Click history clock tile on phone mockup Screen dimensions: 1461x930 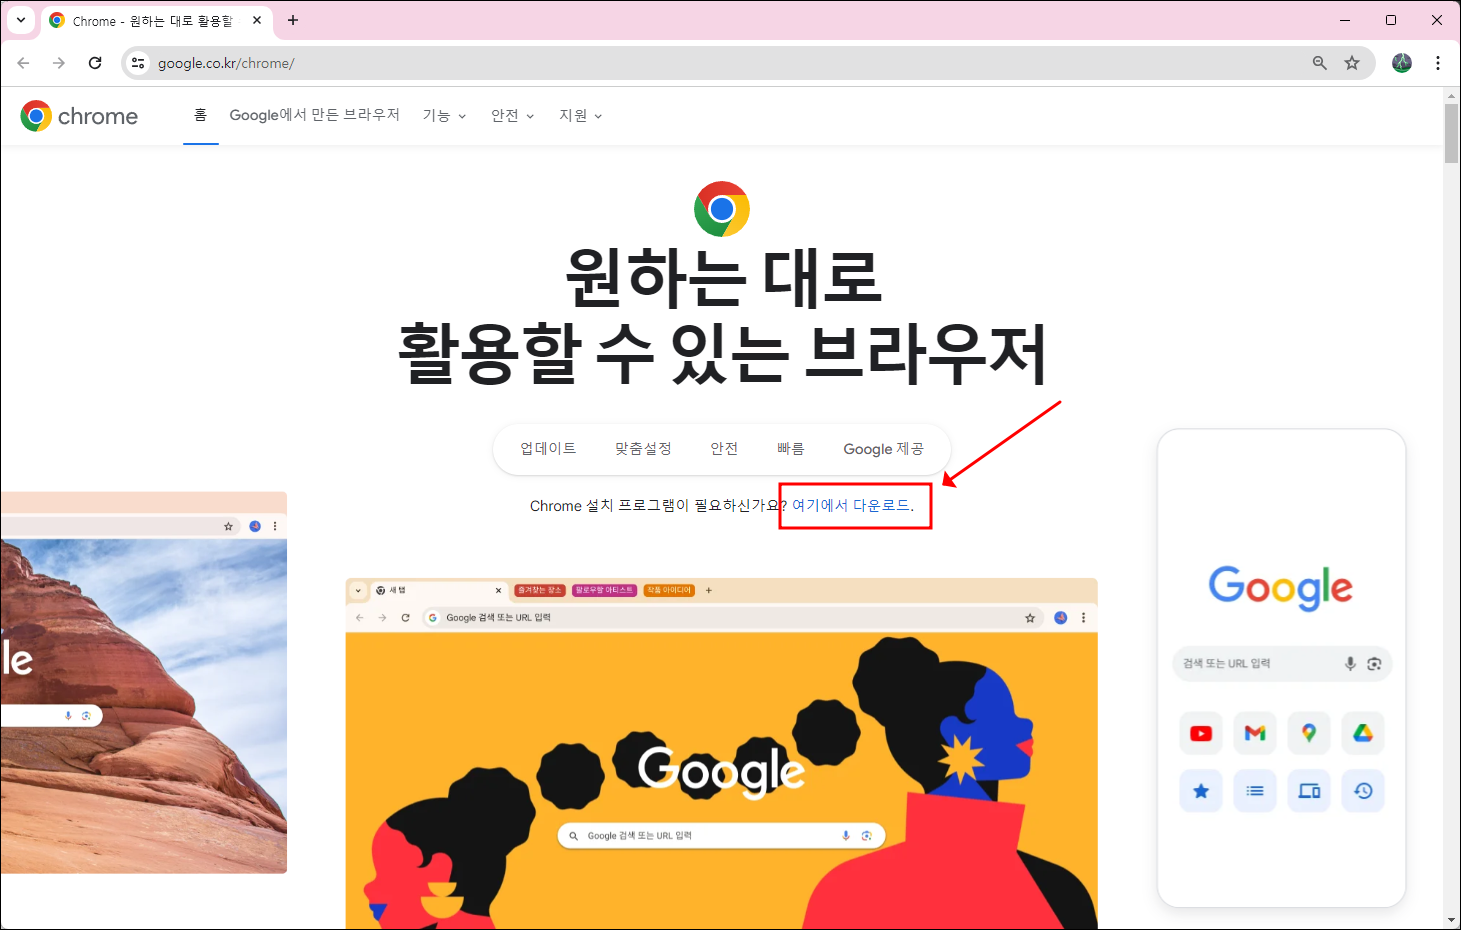coord(1363,791)
